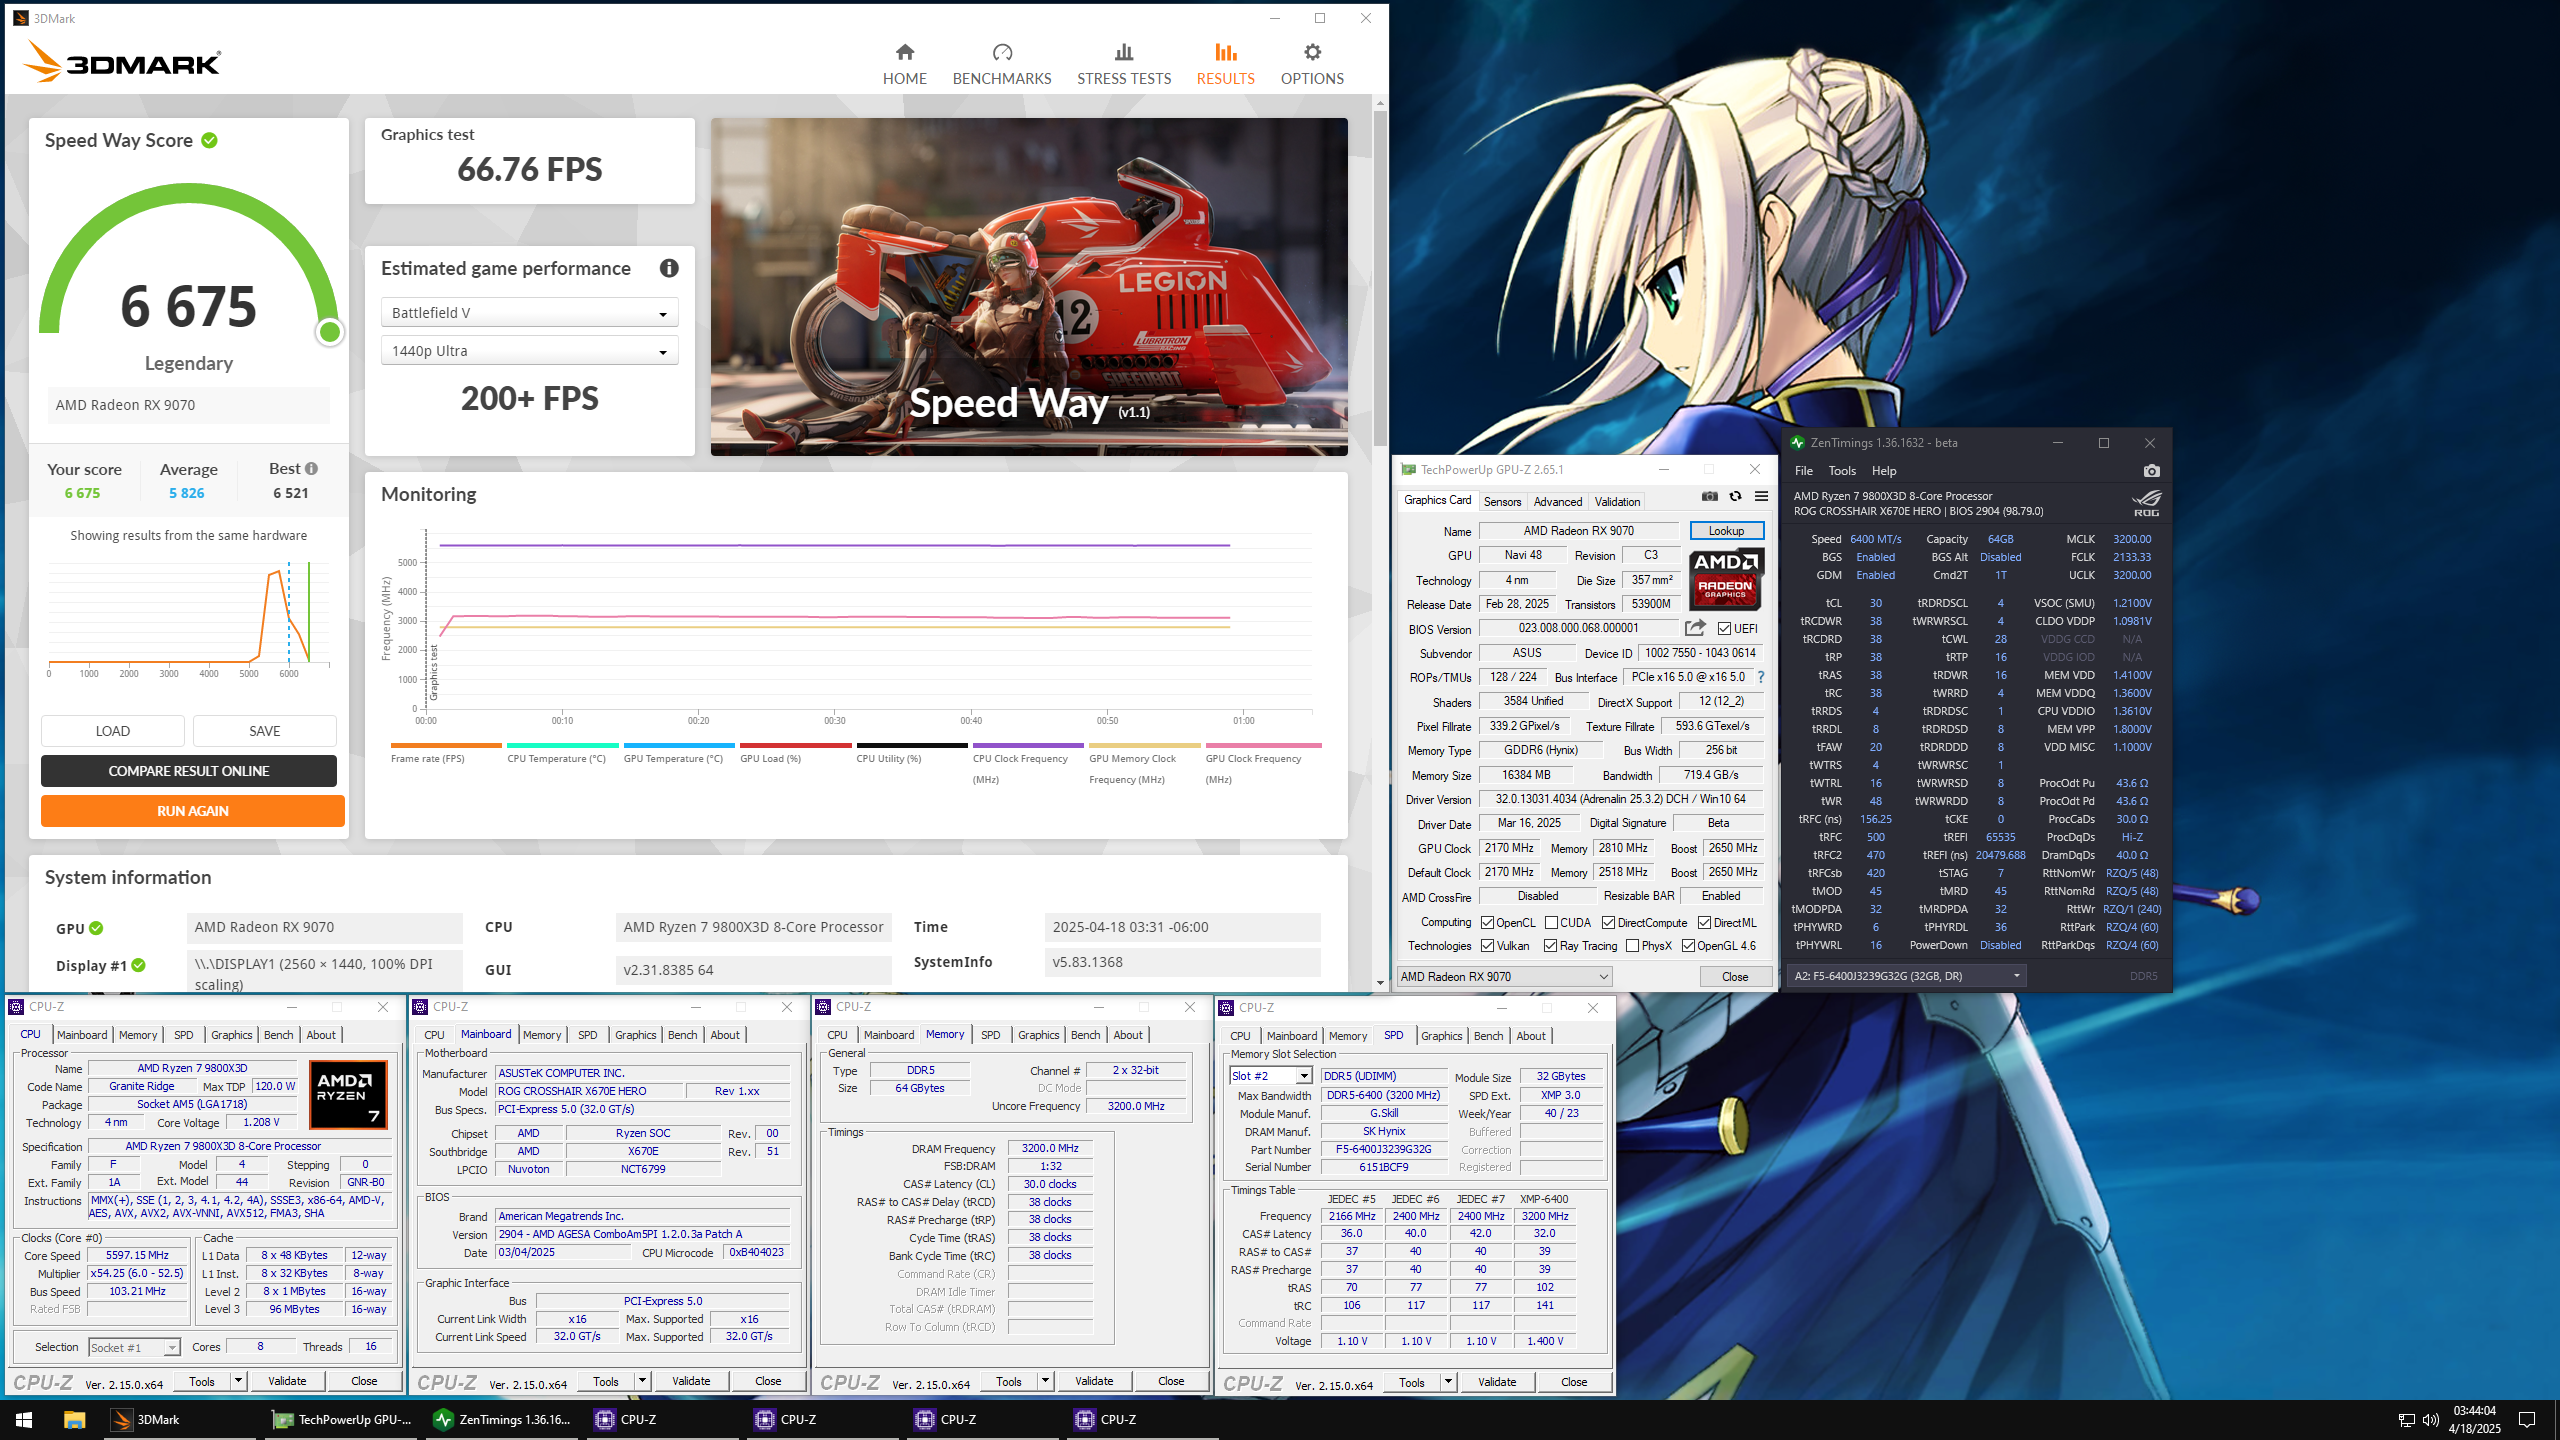Image resolution: width=2560 pixels, height=1440 pixels.
Task: Expand Tools arrow in CPU-Z Mainboard window
Action: pos(642,1382)
